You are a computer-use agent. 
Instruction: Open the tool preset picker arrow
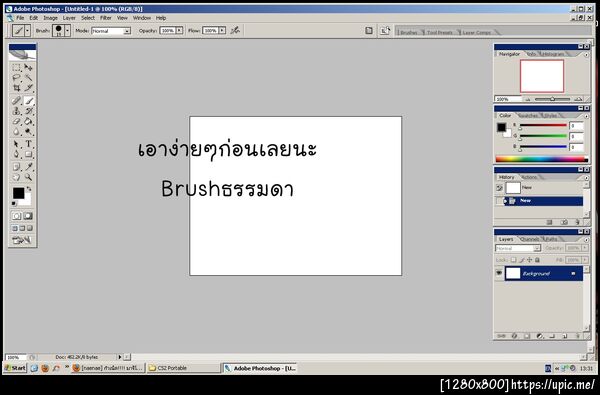tap(27, 31)
